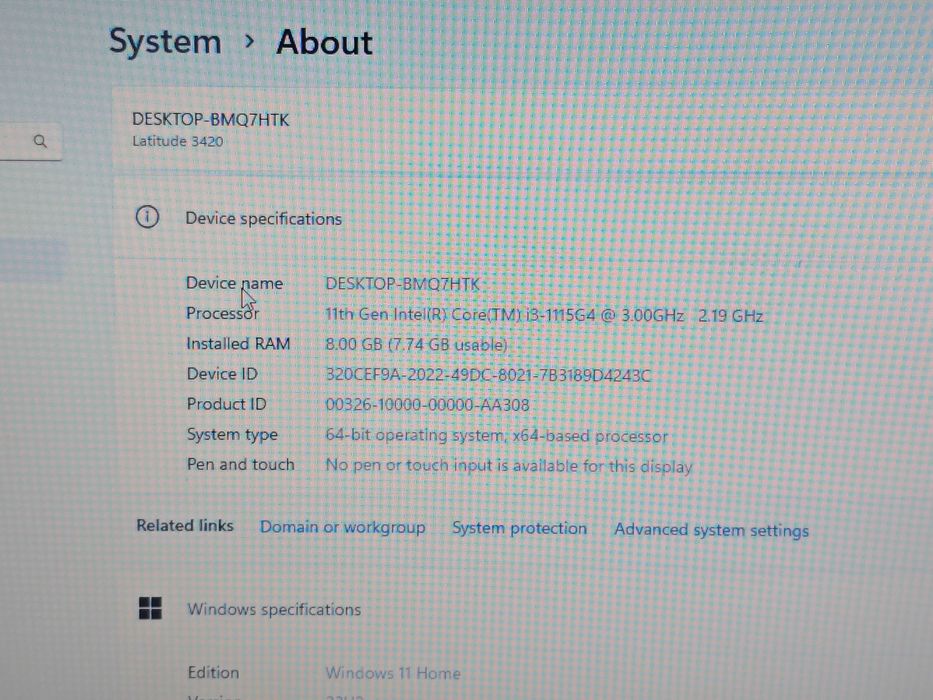Click the Device name label
This screenshot has width=933, height=700.
coord(234,283)
